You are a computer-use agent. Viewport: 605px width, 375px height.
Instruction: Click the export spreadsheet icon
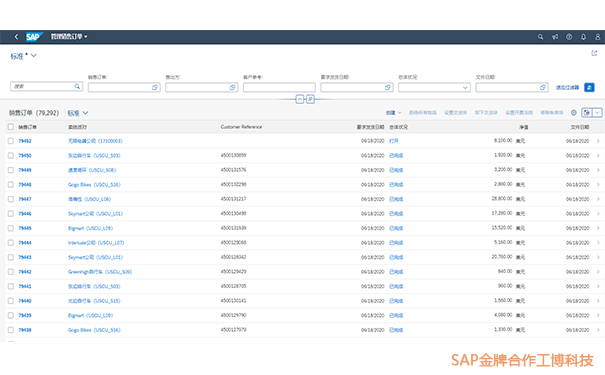point(586,113)
